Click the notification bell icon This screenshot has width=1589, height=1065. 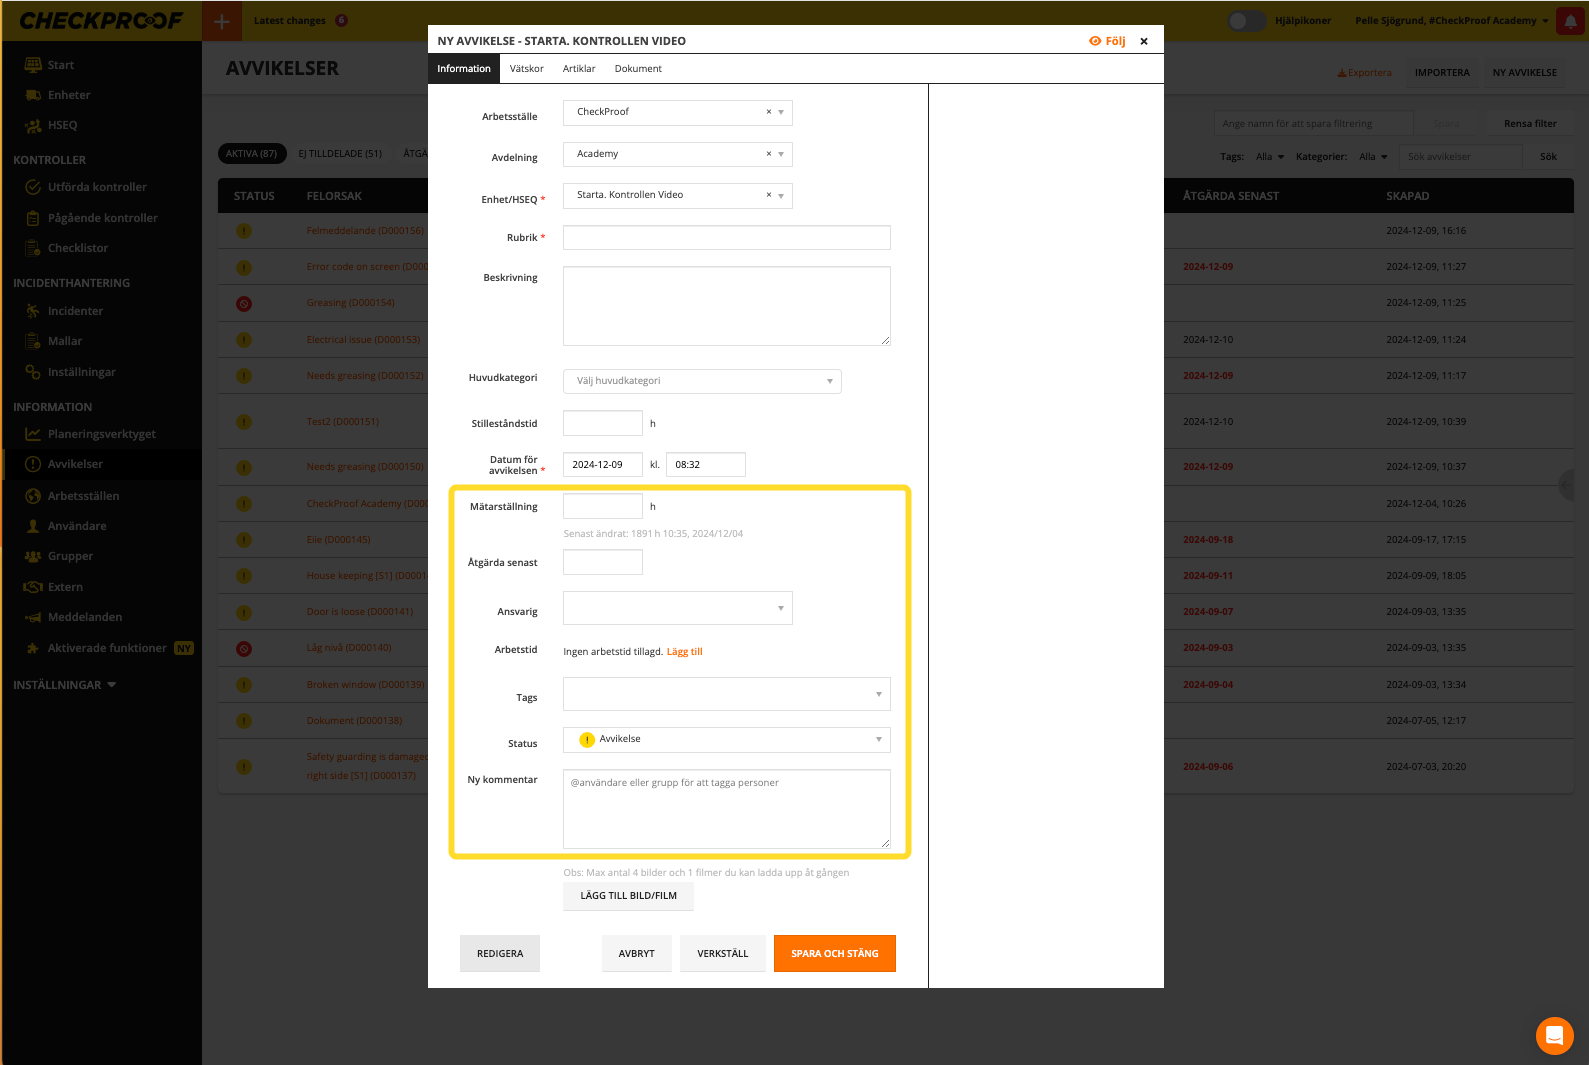[x=1570, y=21]
